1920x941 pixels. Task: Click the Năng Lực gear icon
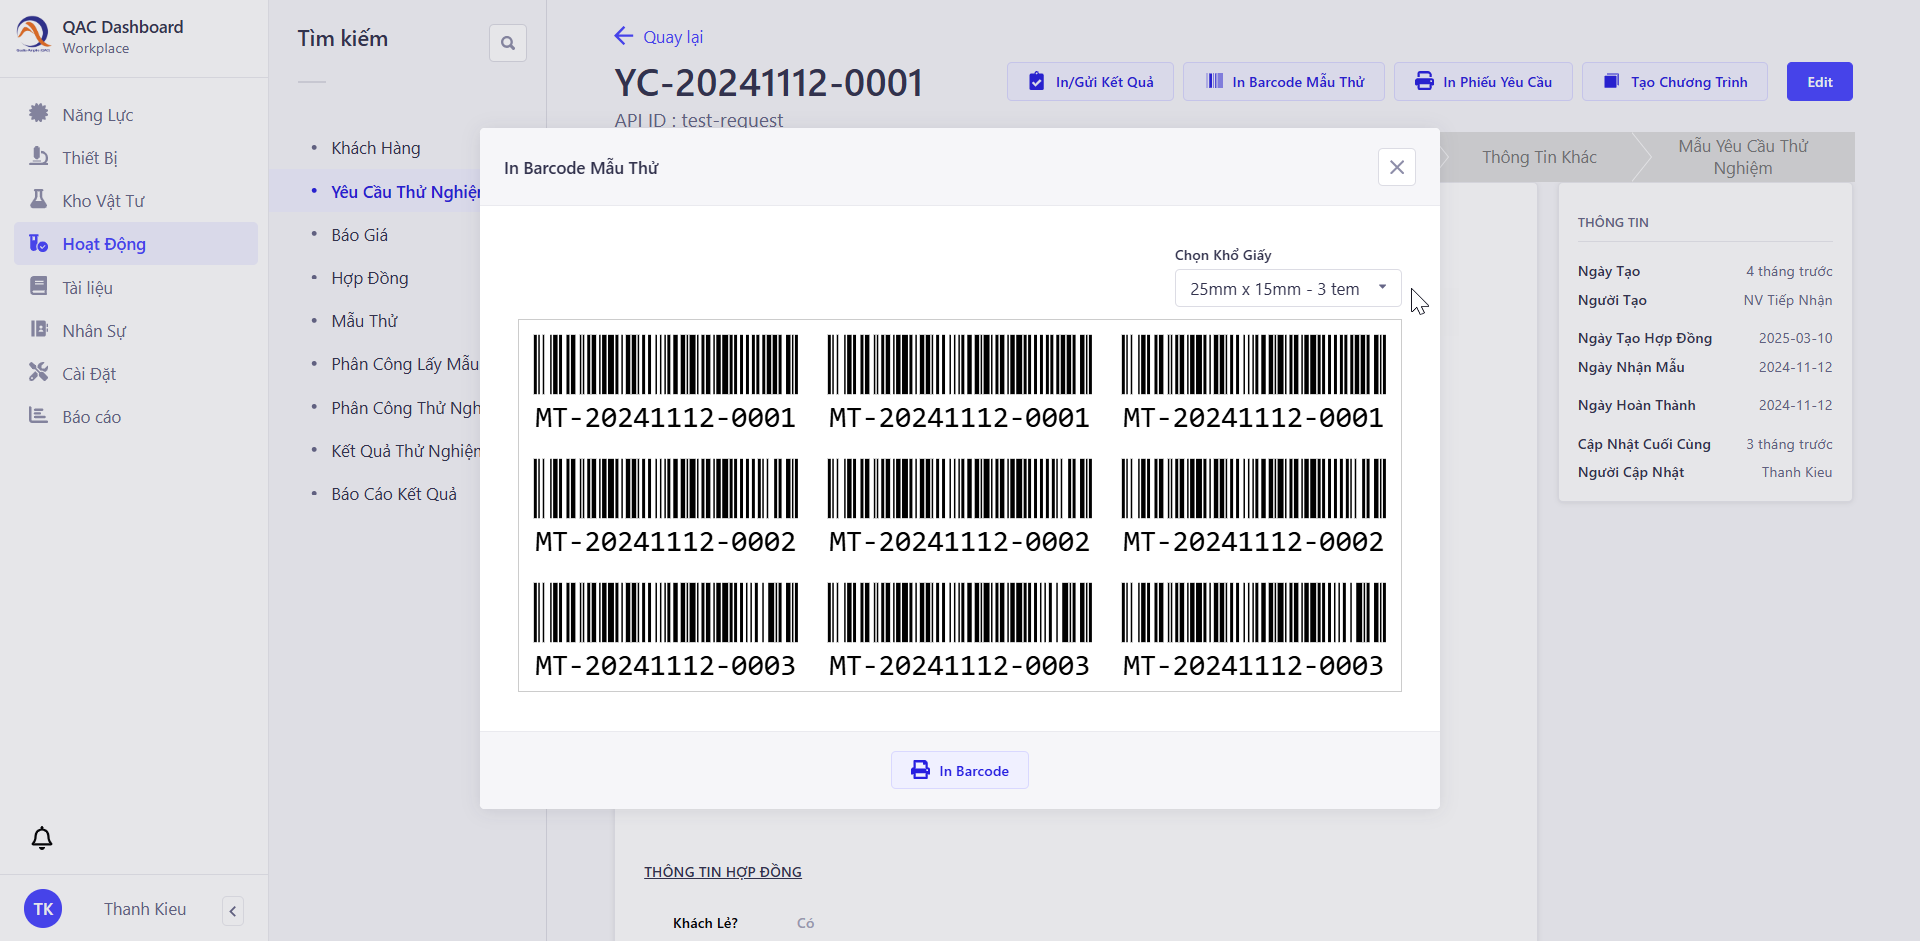(x=38, y=113)
